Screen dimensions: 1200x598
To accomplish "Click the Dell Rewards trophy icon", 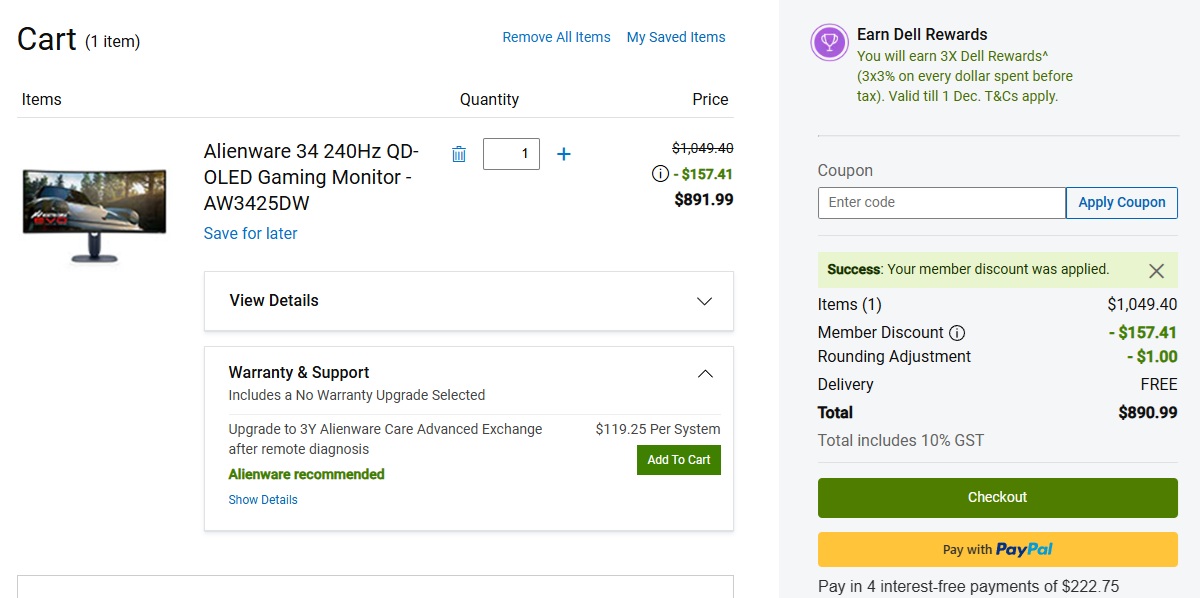I will (829, 42).
